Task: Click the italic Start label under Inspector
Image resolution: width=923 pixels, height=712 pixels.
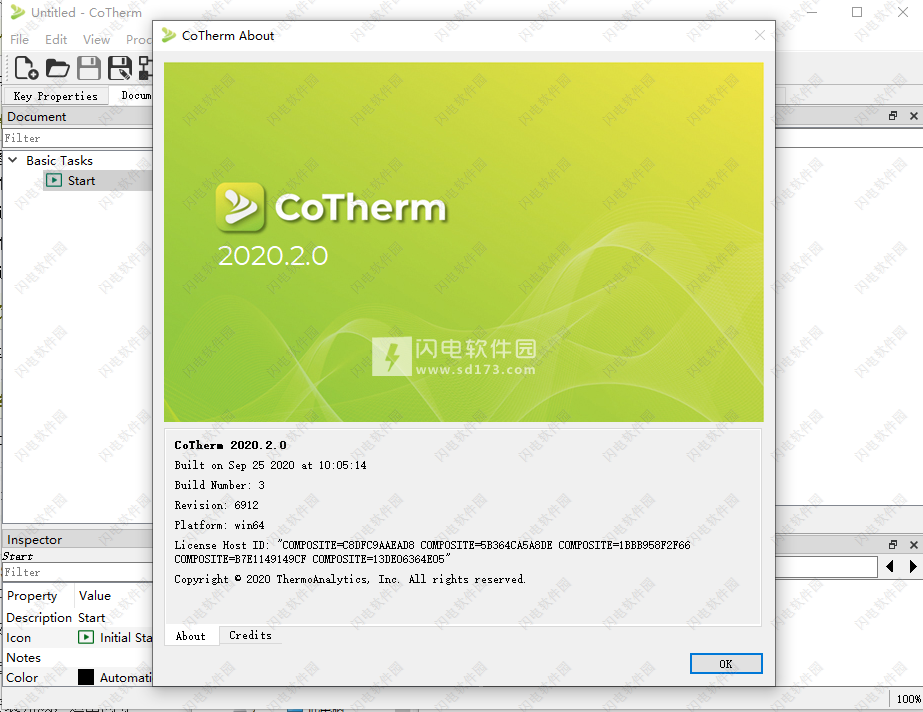Action: tap(18, 556)
